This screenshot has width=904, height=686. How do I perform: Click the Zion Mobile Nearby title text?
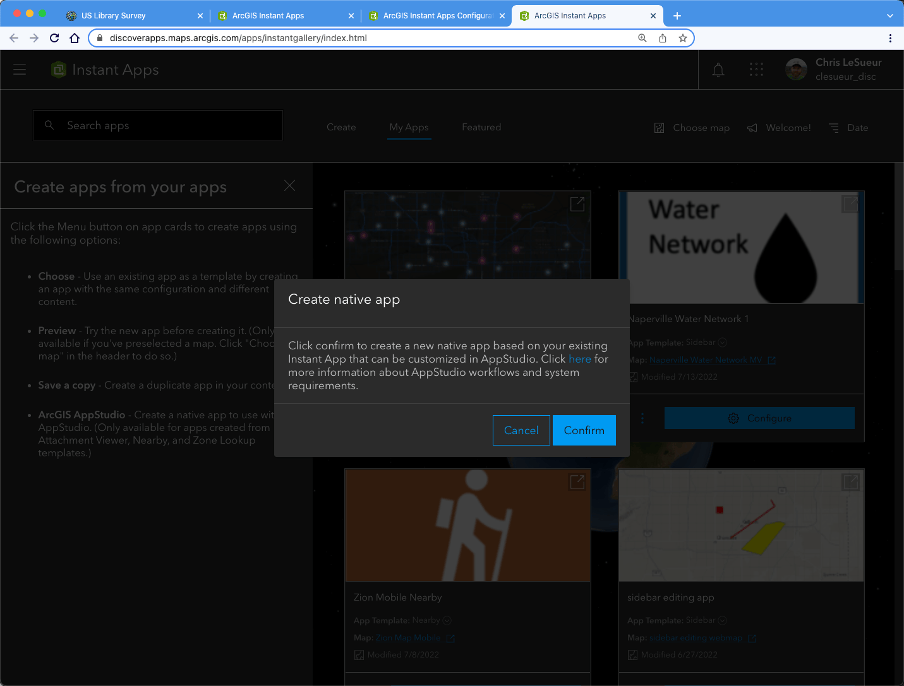(398, 597)
